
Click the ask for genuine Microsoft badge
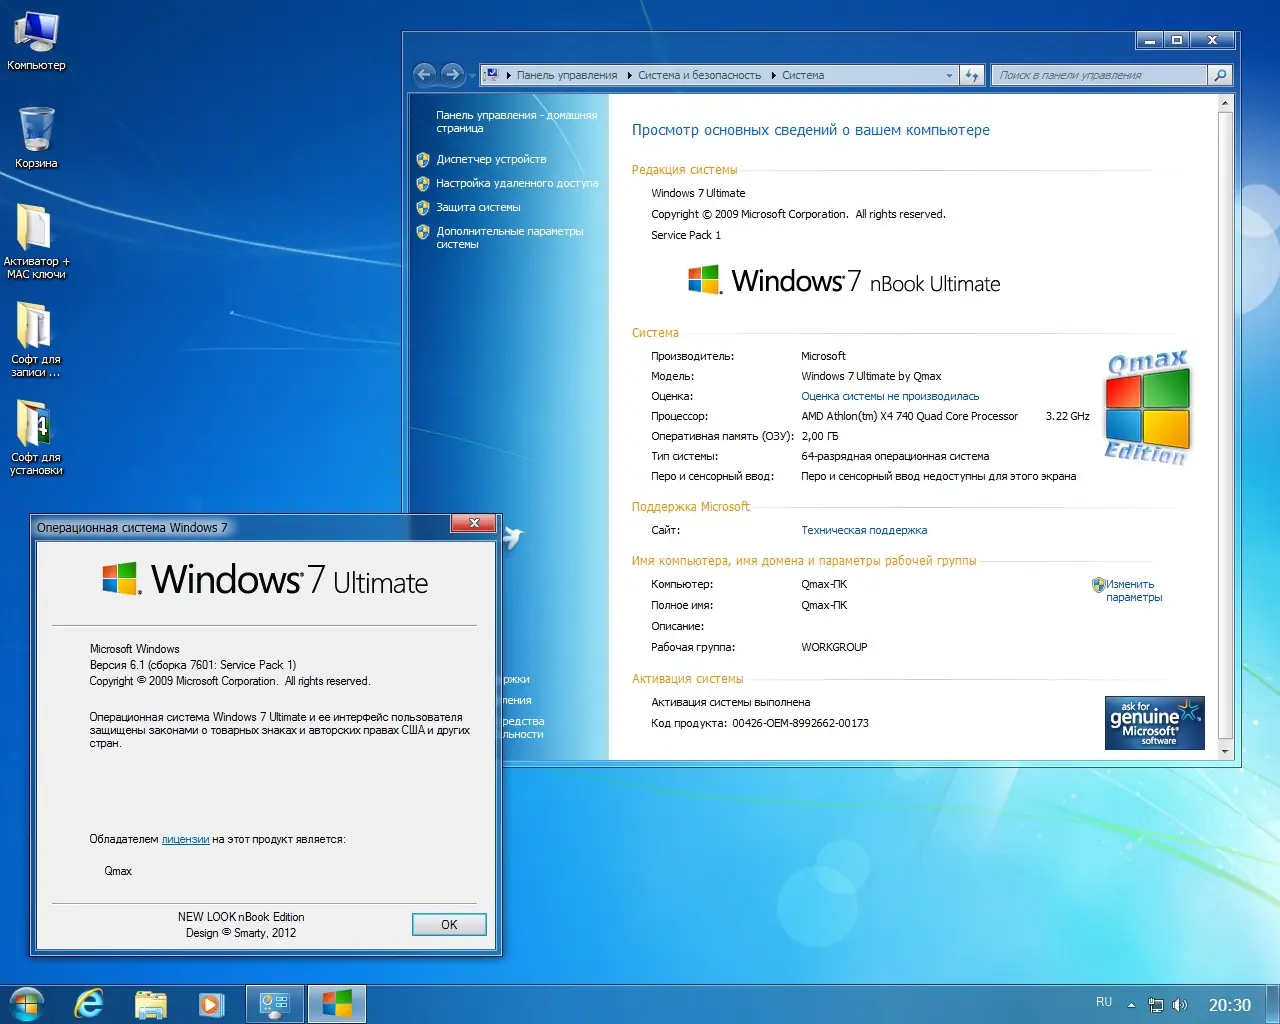click(x=1154, y=722)
